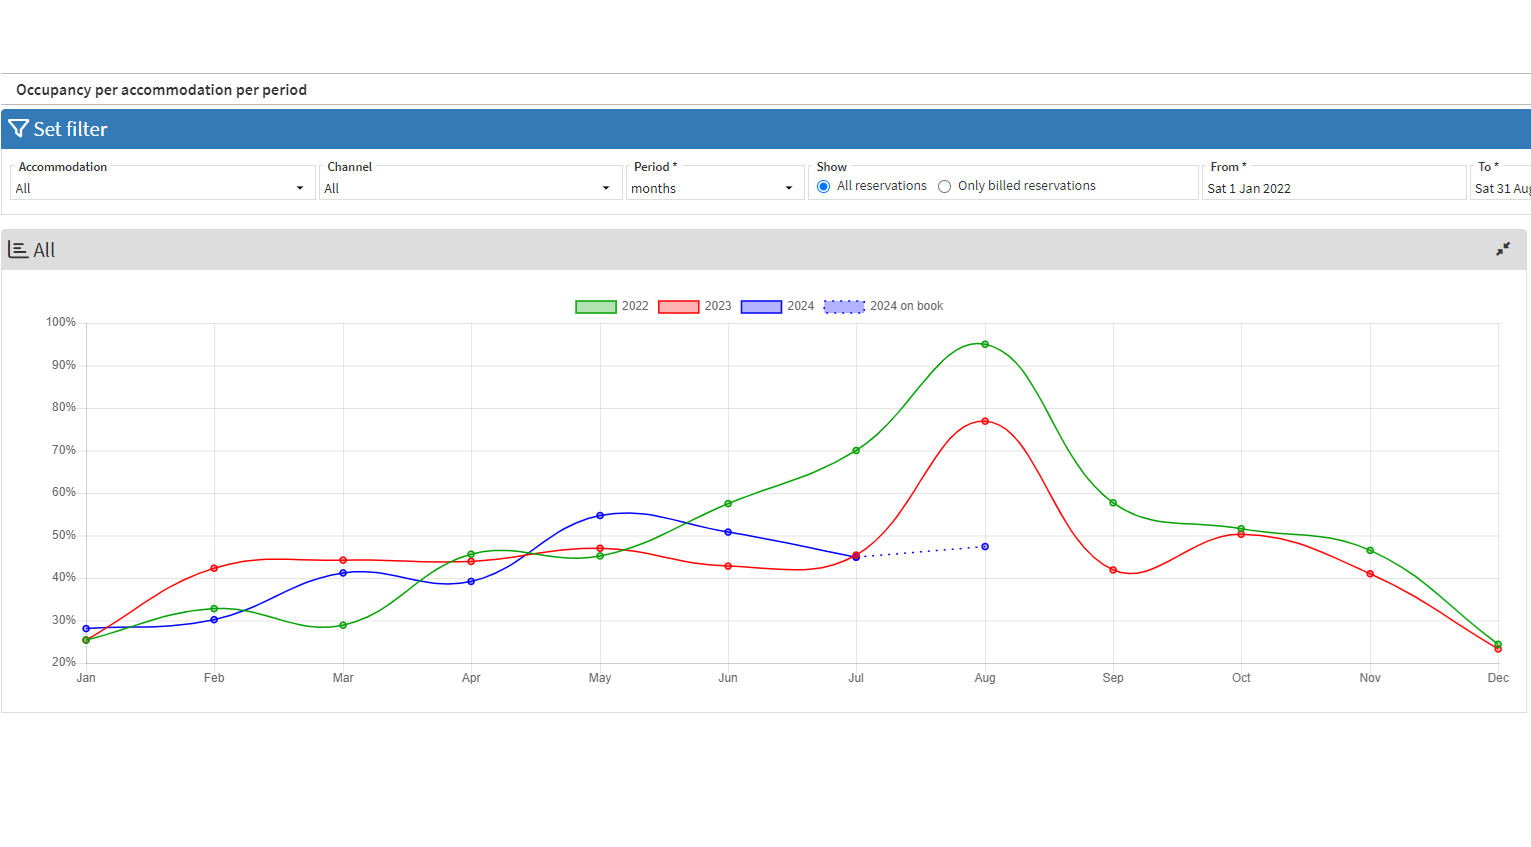Click the funnel filter icon
1531x847 pixels.
[18, 129]
